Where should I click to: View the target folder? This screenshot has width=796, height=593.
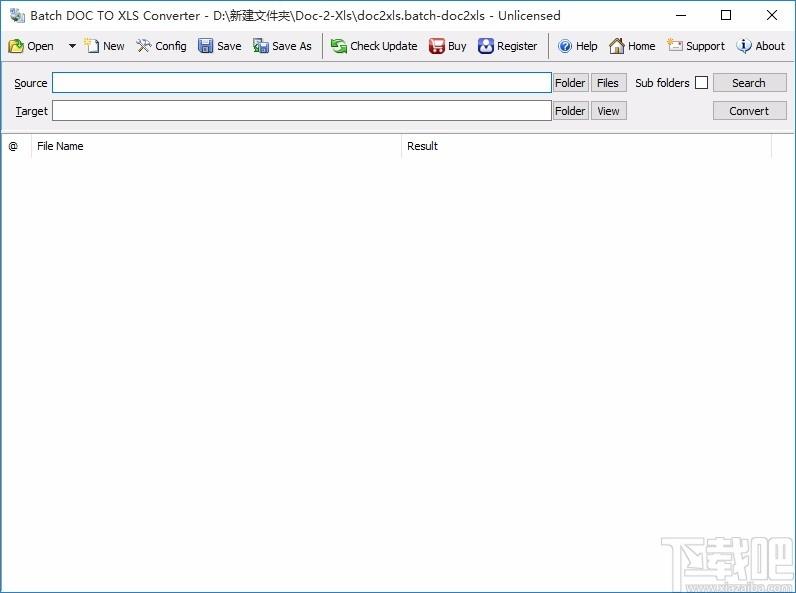pyautogui.click(x=608, y=111)
